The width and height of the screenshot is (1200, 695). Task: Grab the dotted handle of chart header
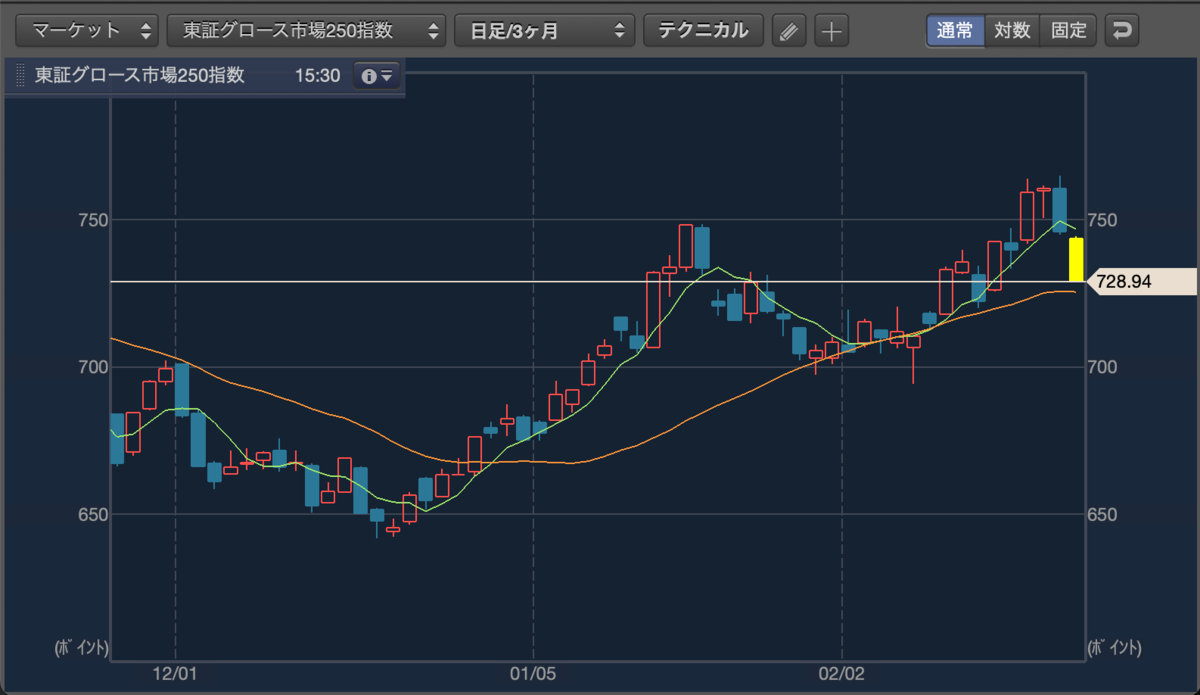[x=20, y=76]
